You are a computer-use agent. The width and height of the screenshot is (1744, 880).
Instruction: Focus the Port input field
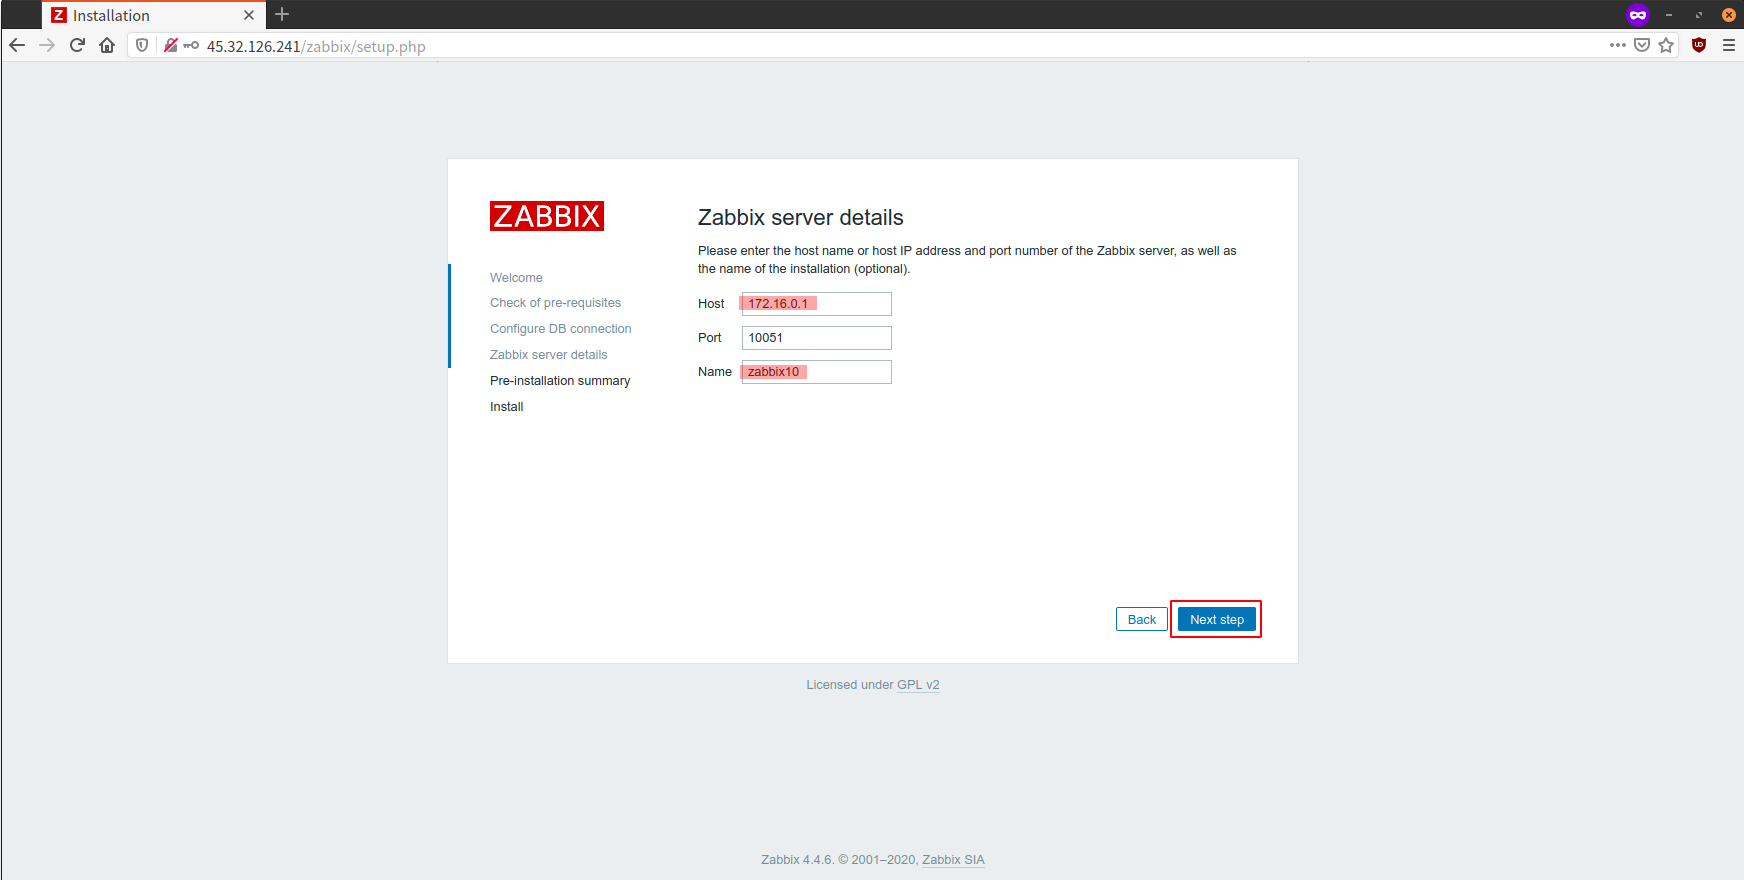coord(816,338)
